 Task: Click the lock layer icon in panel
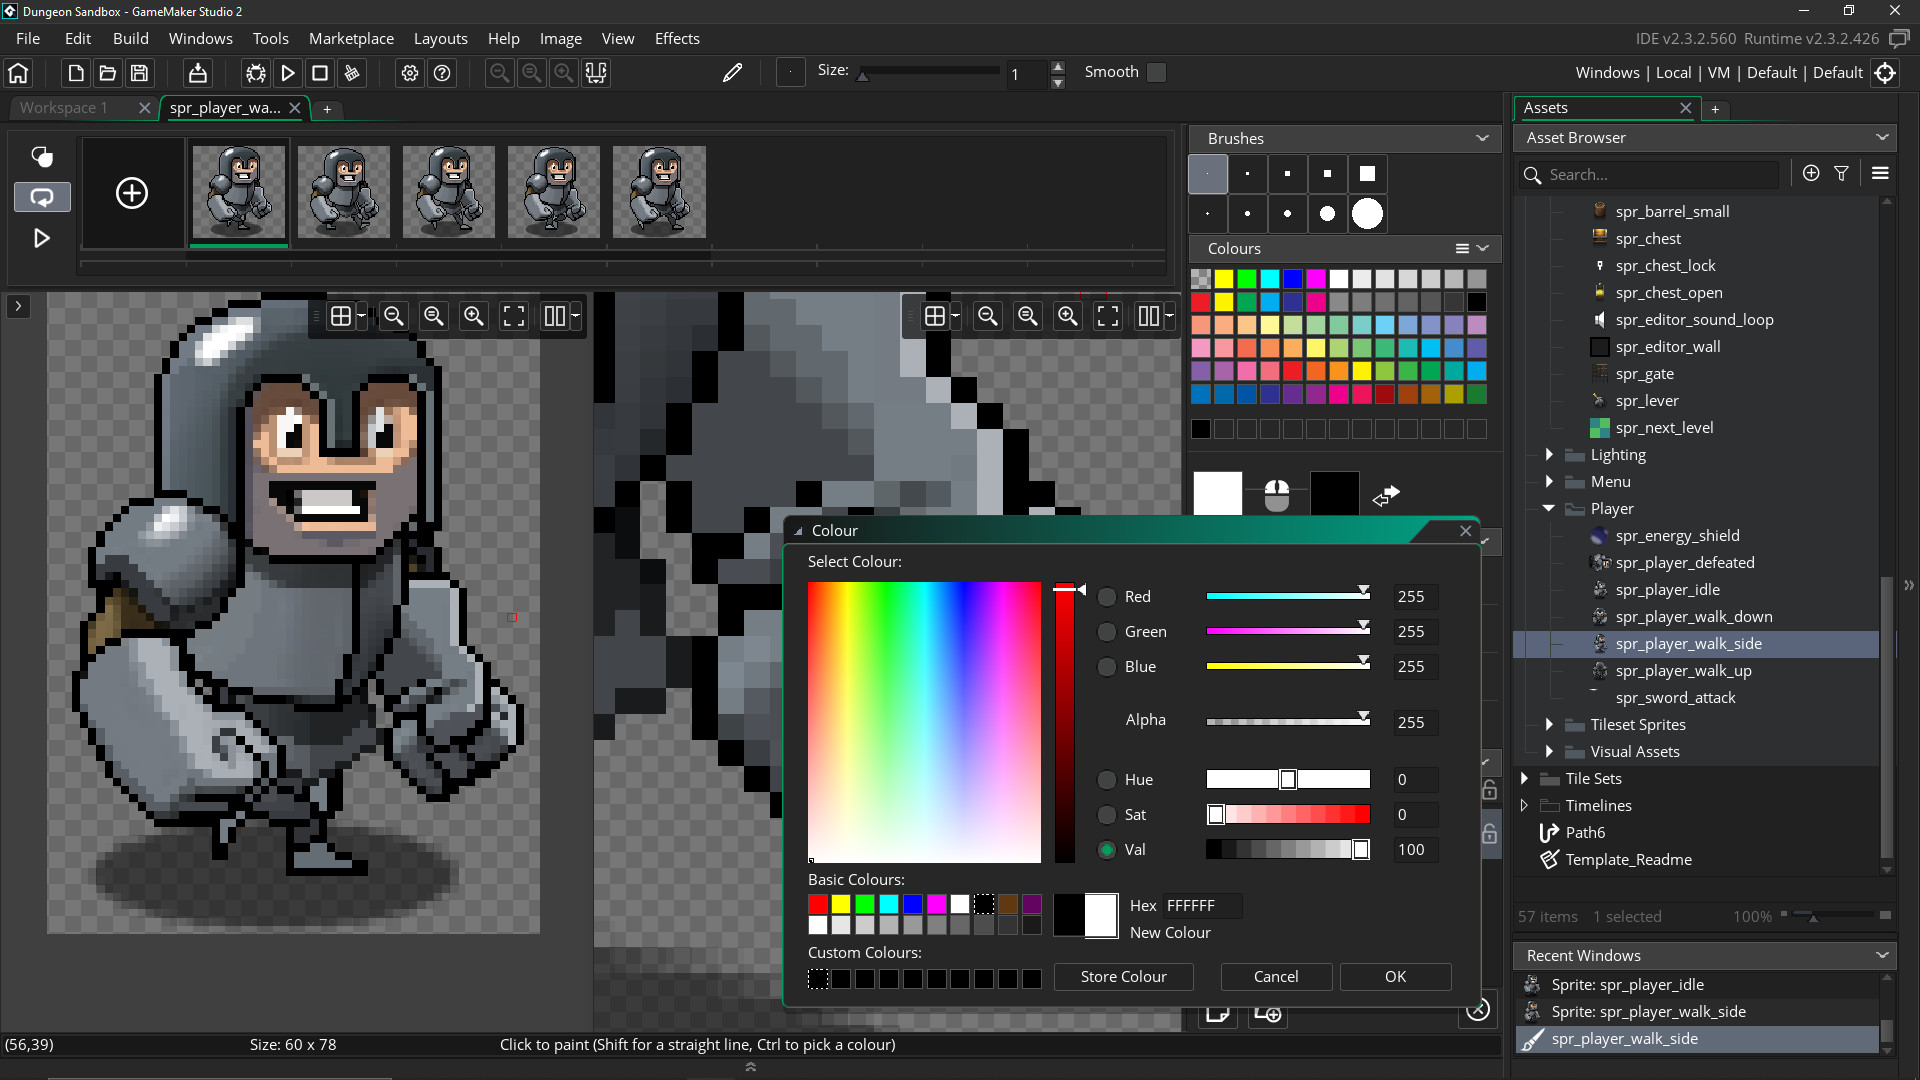tap(1489, 789)
